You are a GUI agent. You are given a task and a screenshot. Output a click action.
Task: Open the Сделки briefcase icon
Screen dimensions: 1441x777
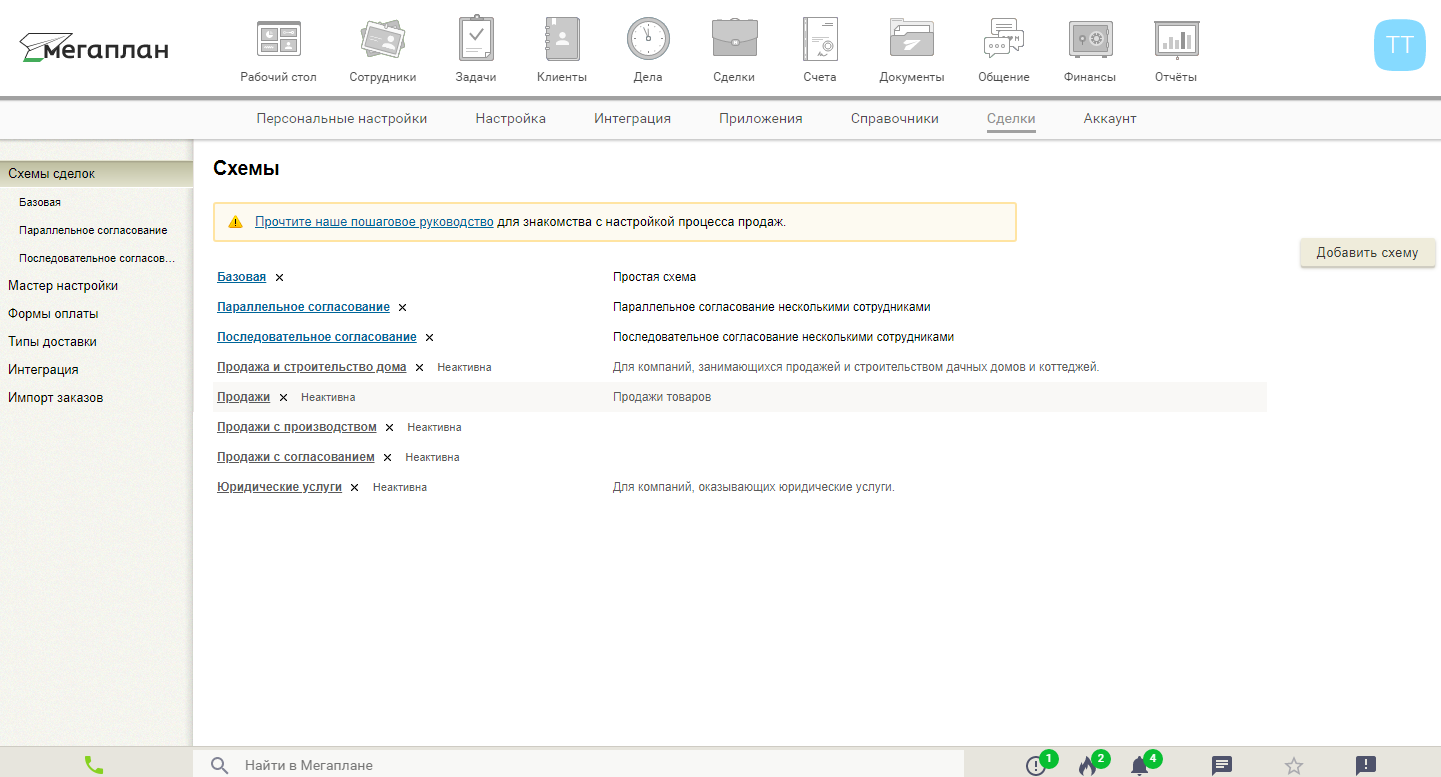click(734, 40)
